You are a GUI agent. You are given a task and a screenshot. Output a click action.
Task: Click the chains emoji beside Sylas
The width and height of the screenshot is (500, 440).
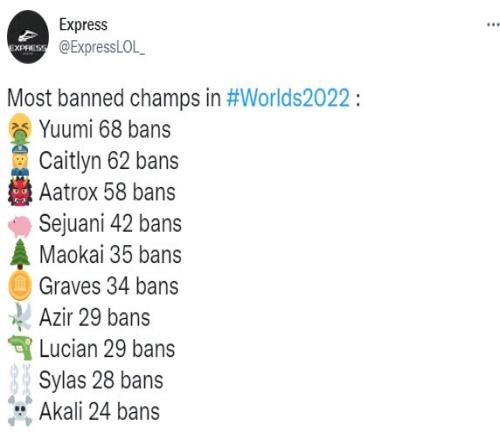coord(20,380)
